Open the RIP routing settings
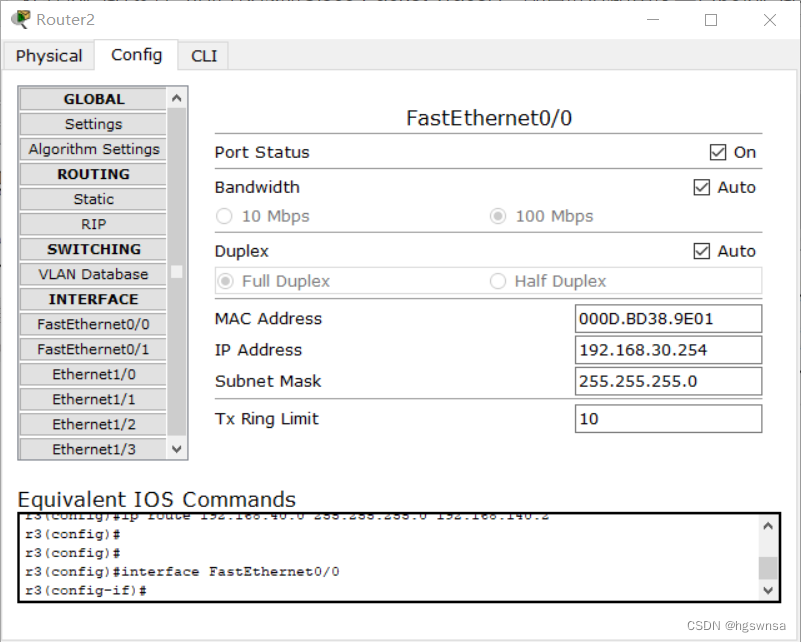Viewport: 801px width, 642px height. (x=93, y=224)
